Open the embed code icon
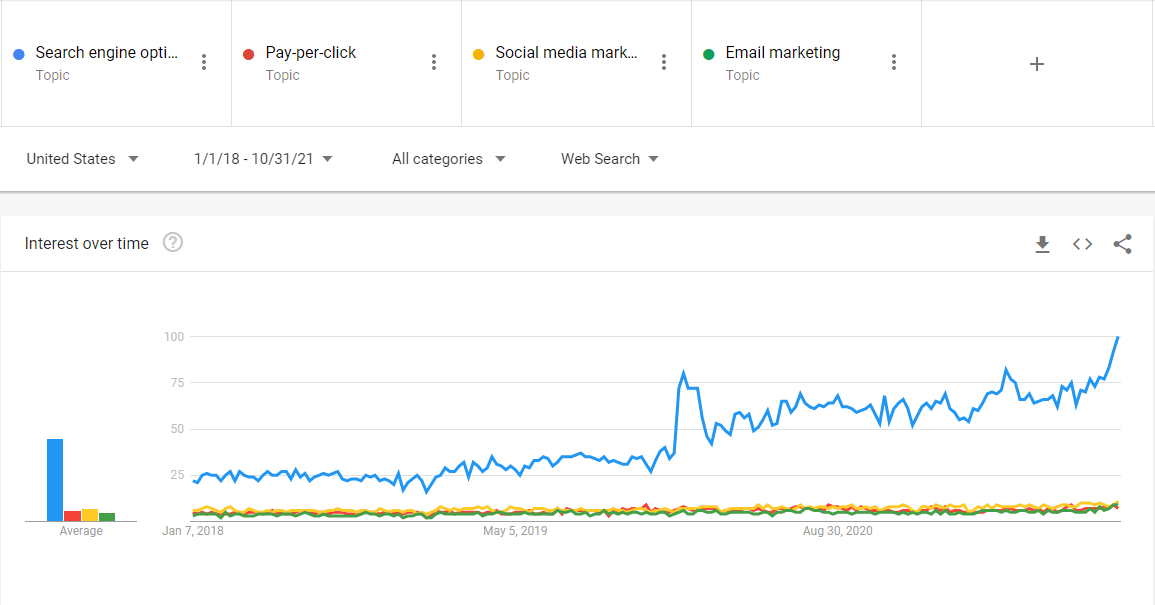This screenshot has width=1155, height=605. (1082, 244)
